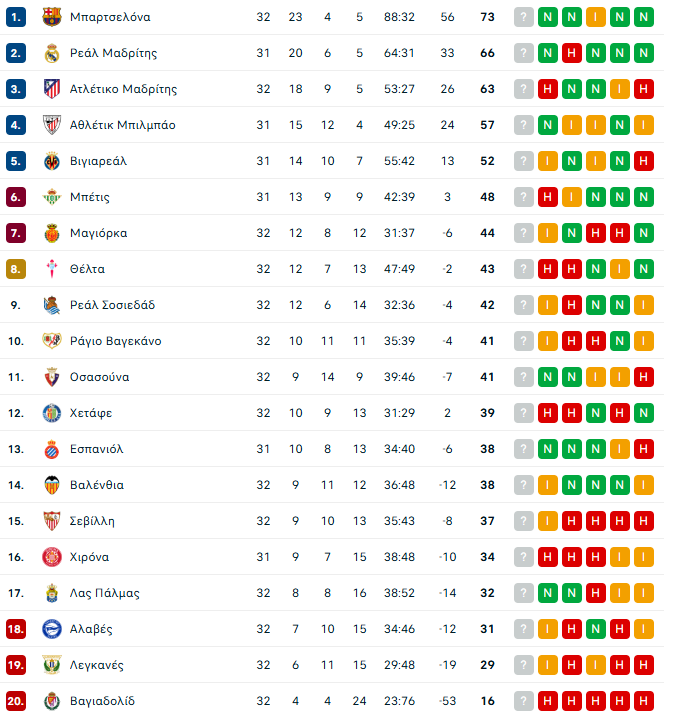674x717 pixels.
Task: Click the gold rank 8 badge
Action: tap(16, 269)
